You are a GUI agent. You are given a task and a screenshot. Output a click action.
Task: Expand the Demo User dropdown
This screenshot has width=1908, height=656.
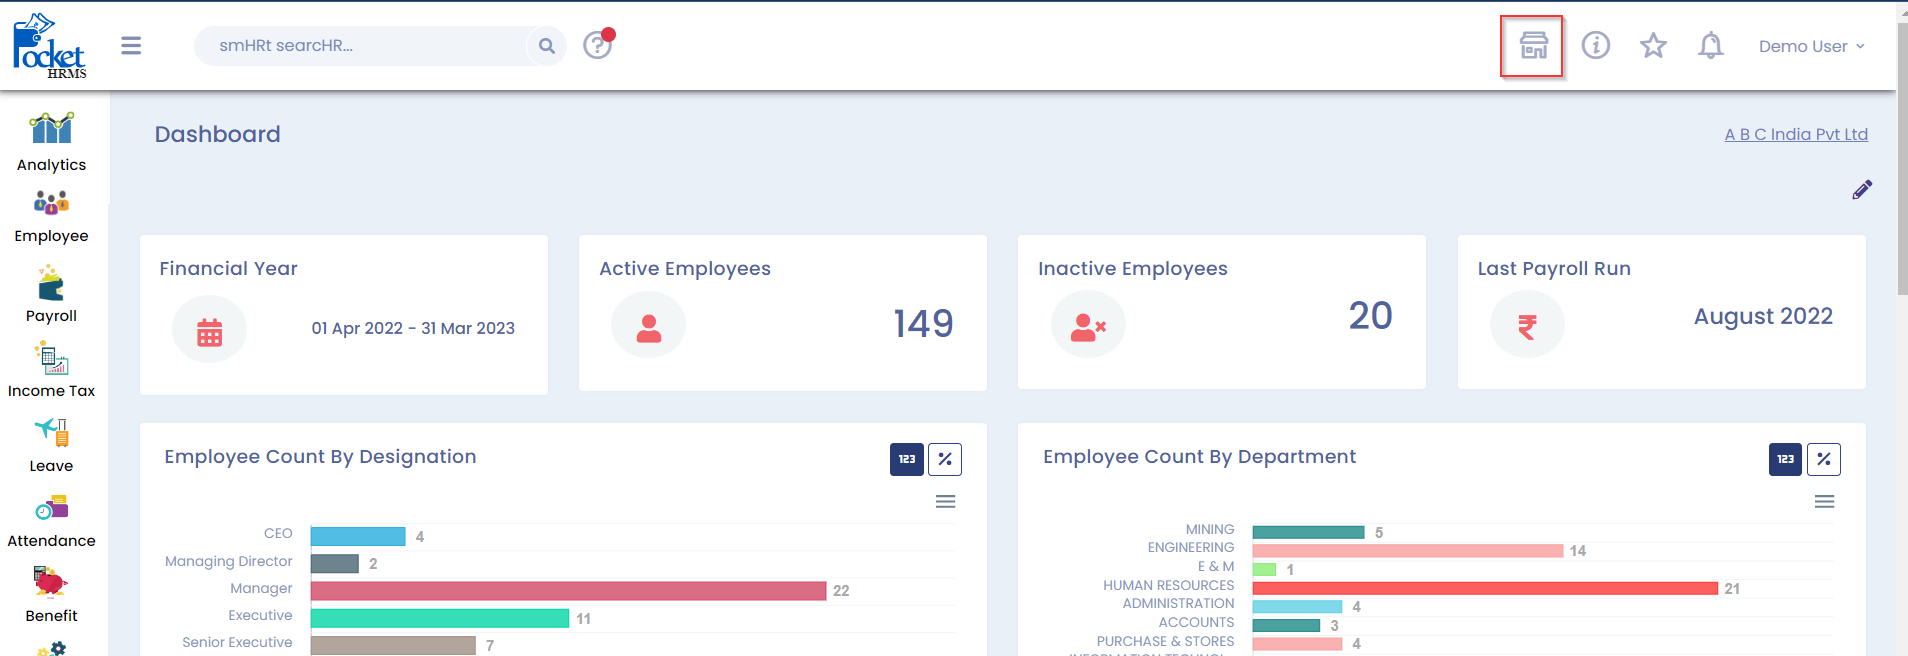(x=1811, y=47)
